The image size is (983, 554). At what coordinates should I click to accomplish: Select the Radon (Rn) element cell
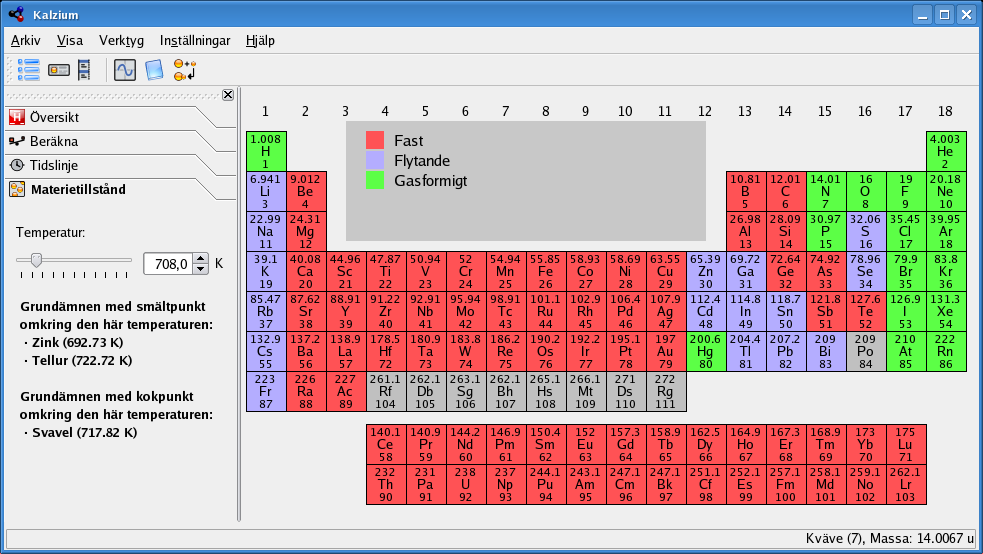click(945, 351)
